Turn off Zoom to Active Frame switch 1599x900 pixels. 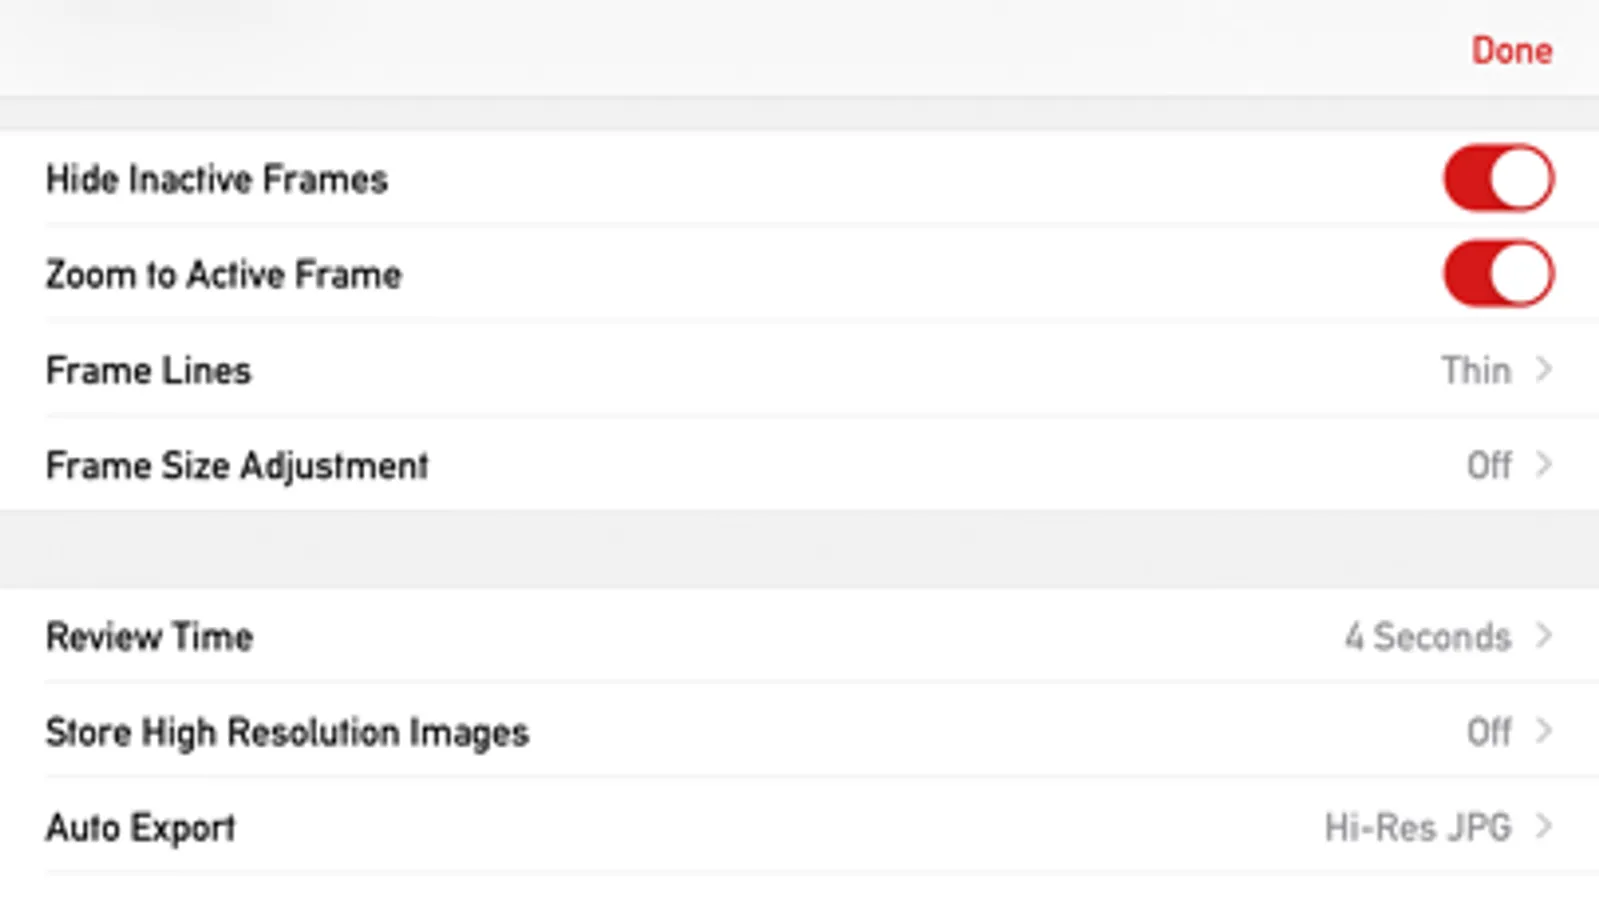point(1497,274)
